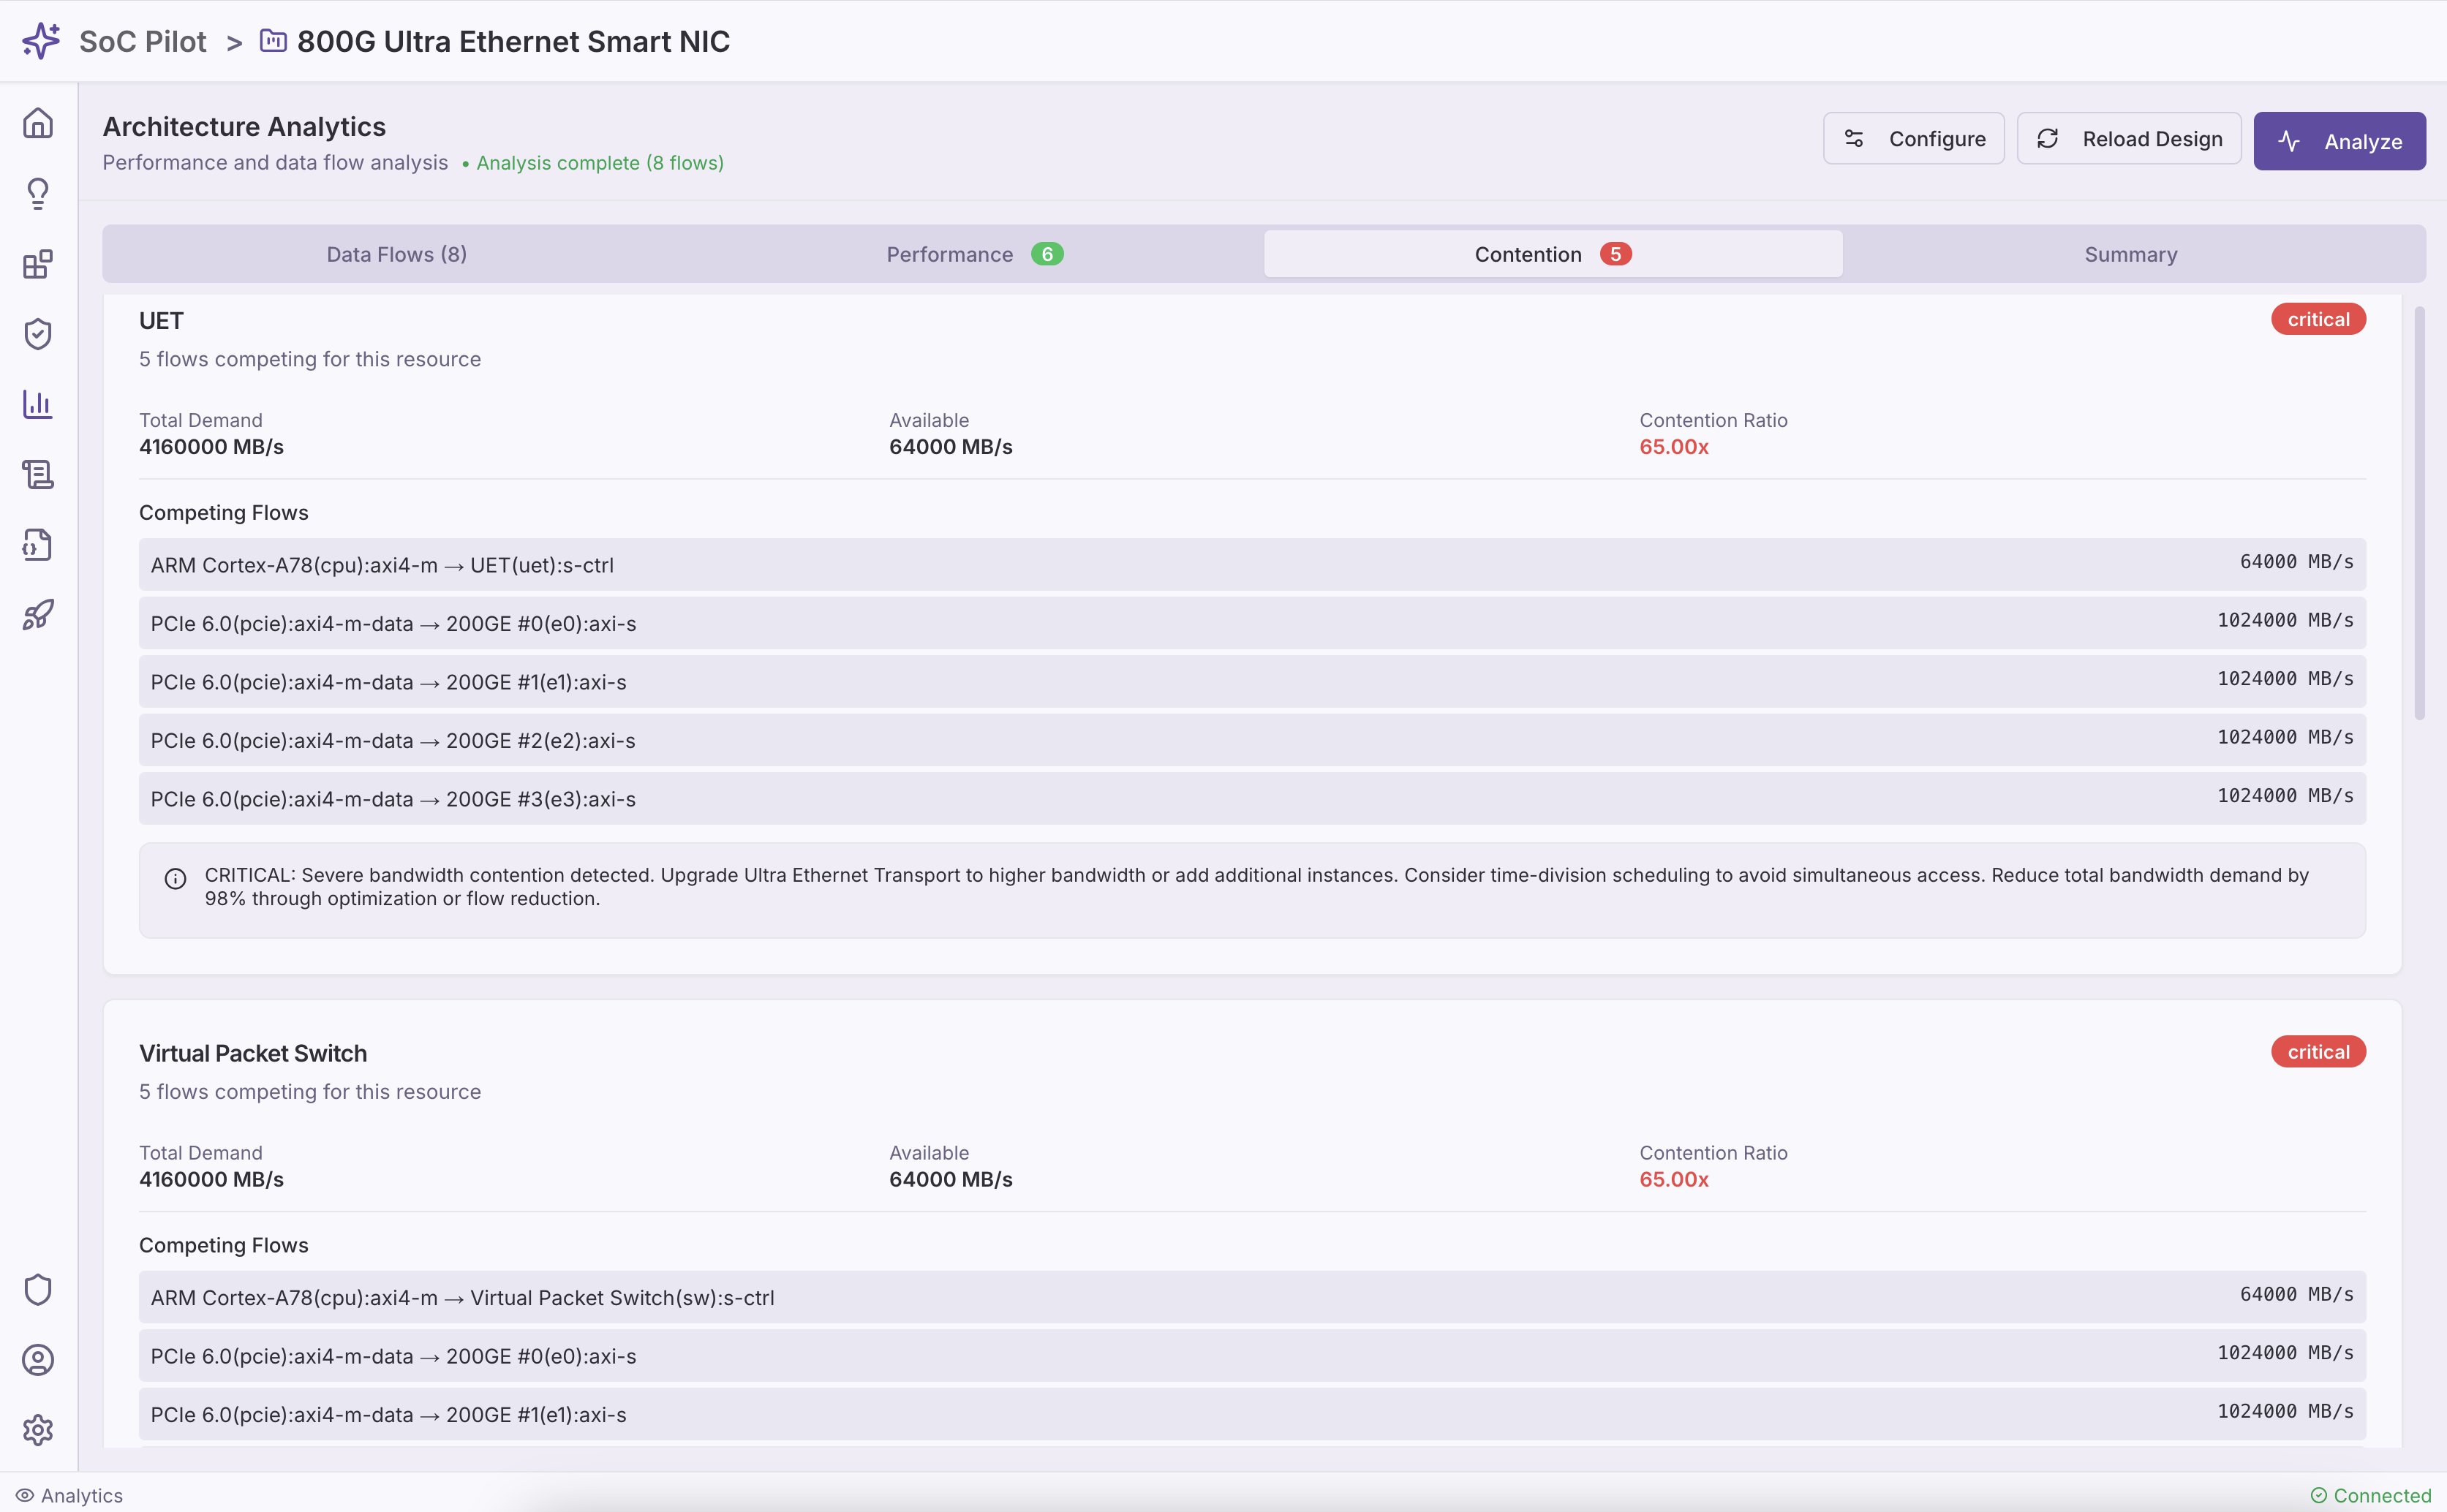Open the SoC Pilot logo icon
This screenshot has height=1512, width=2447.
click(x=40, y=41)
